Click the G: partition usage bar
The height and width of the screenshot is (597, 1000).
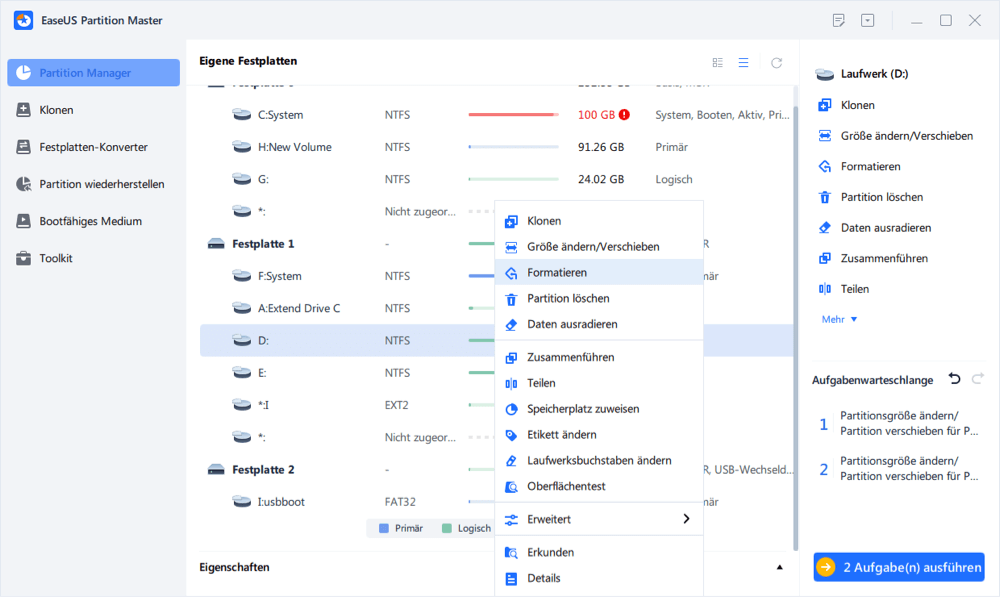tap(513, 179)
